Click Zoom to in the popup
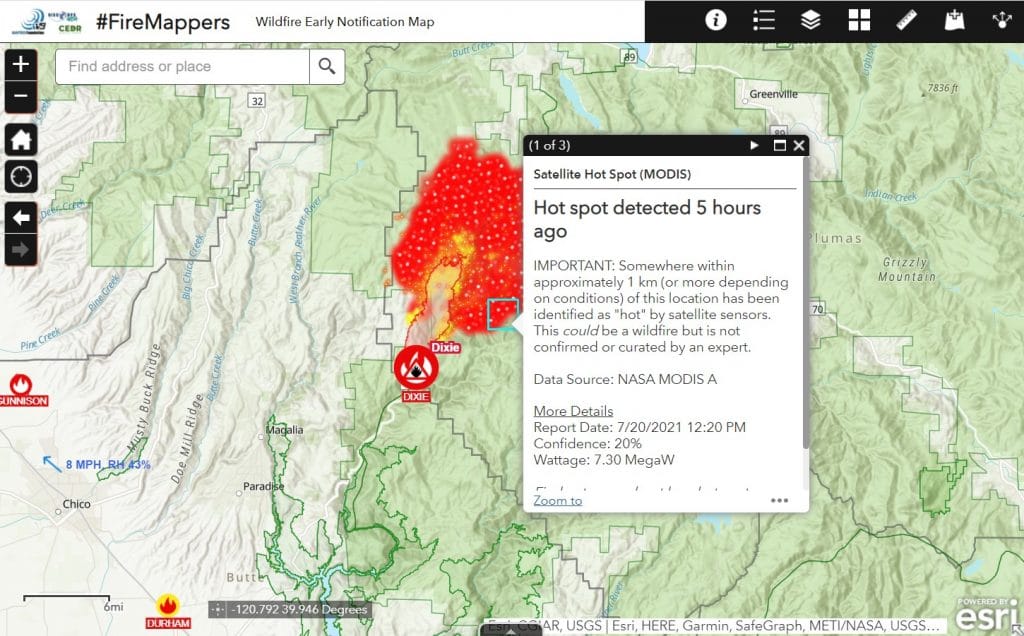1024x636 pixels. pos(556,500)
